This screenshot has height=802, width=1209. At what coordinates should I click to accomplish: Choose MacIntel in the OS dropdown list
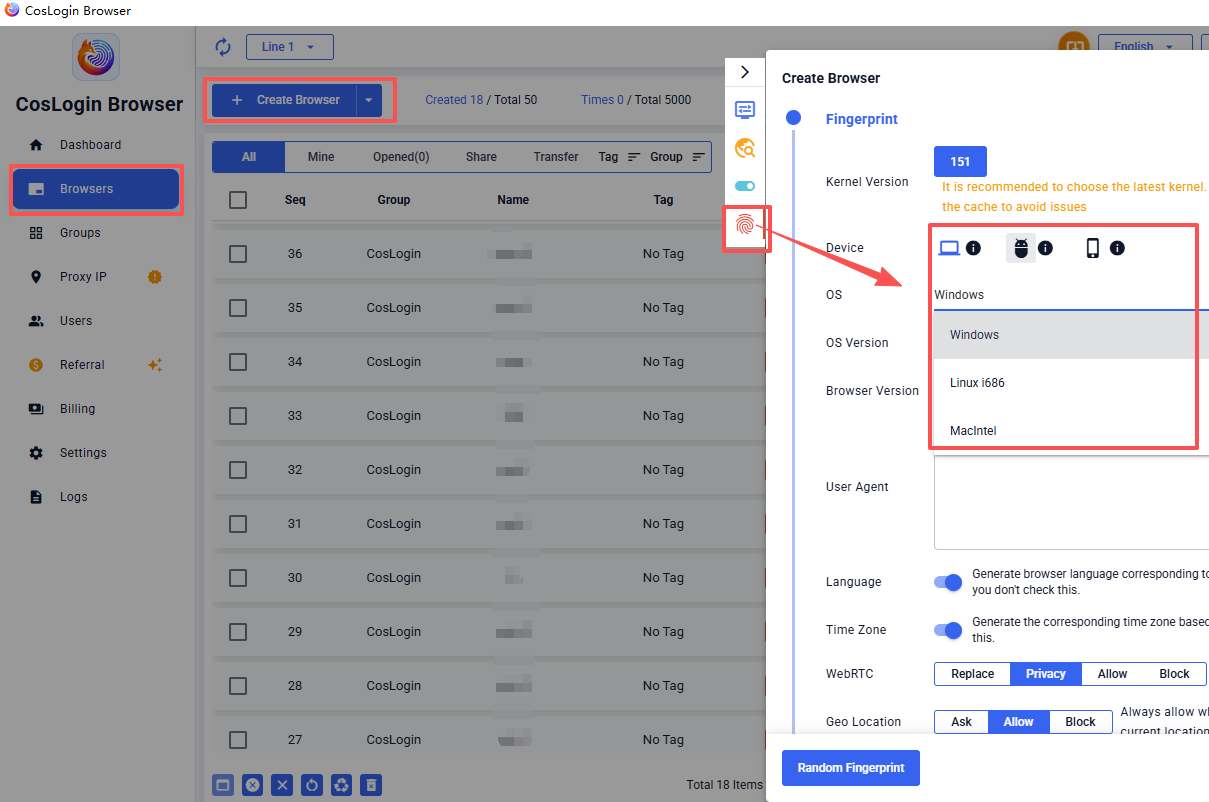click(x=1071, y=431)
